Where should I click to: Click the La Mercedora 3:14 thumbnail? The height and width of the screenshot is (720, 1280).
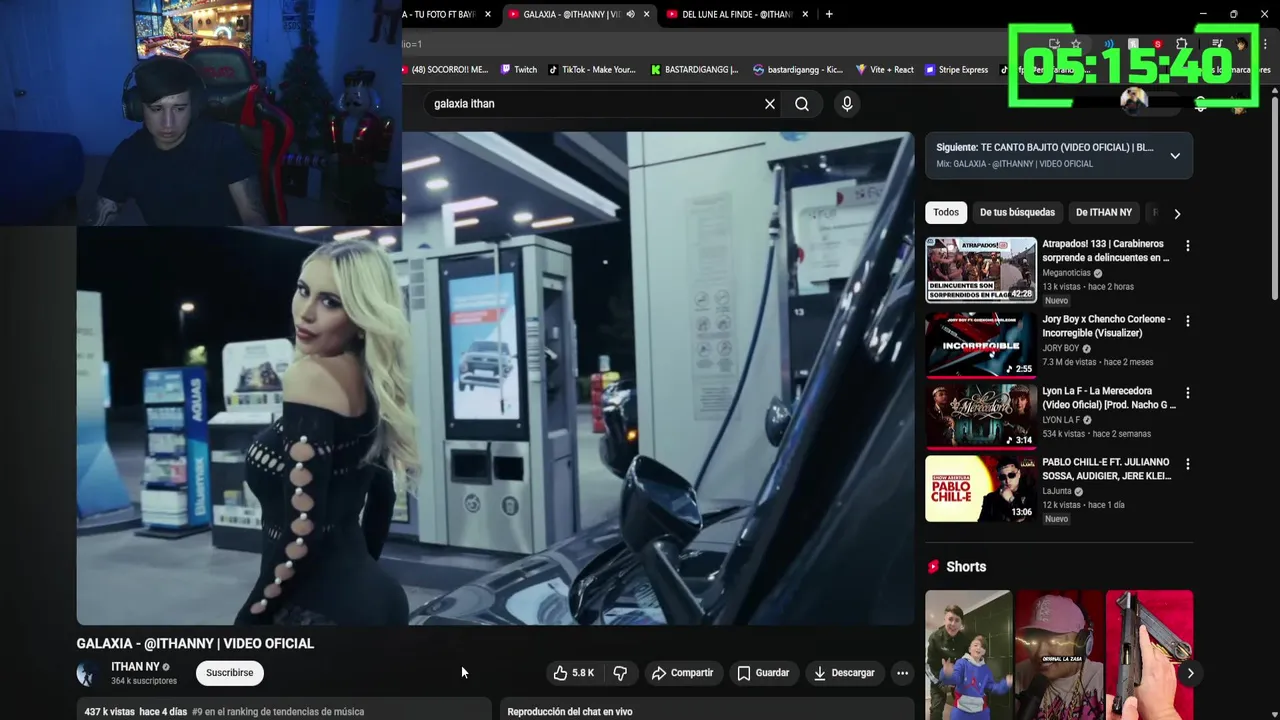pyautogui.click(x=981, y=416)
